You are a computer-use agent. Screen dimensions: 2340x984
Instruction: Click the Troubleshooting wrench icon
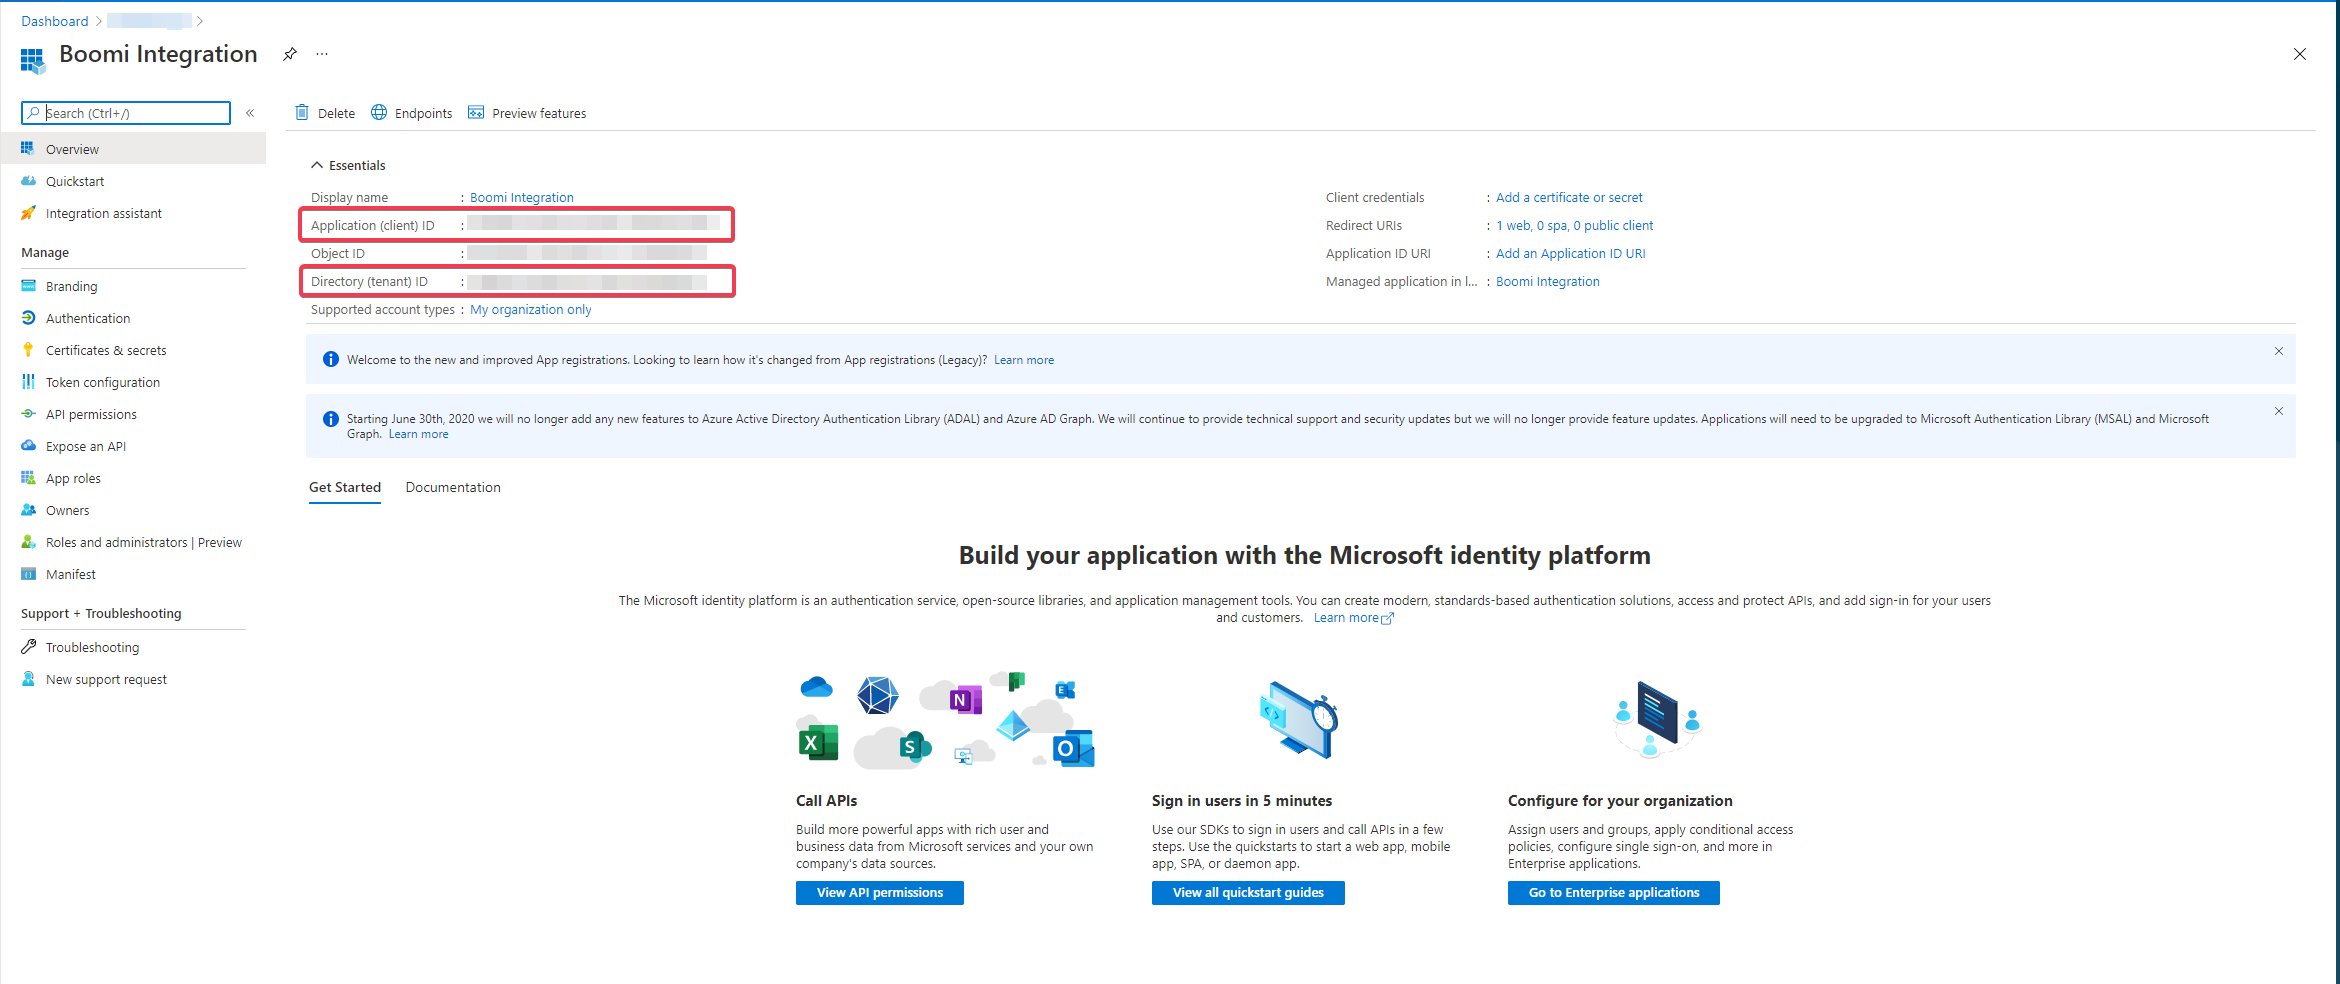(x=28, y=647)
